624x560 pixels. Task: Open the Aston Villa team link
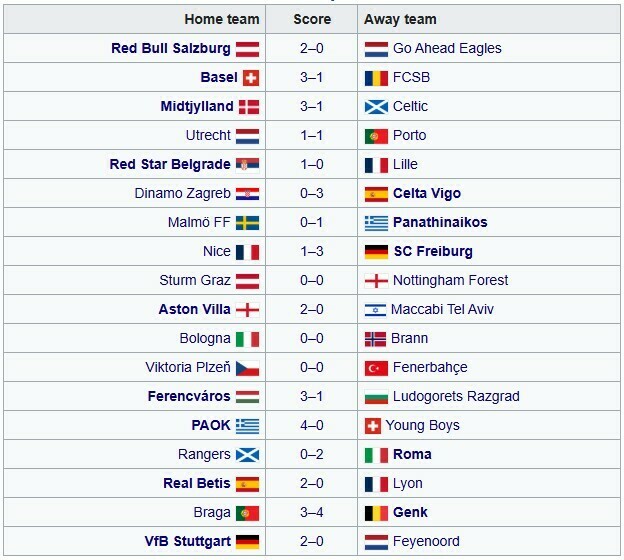194,309
